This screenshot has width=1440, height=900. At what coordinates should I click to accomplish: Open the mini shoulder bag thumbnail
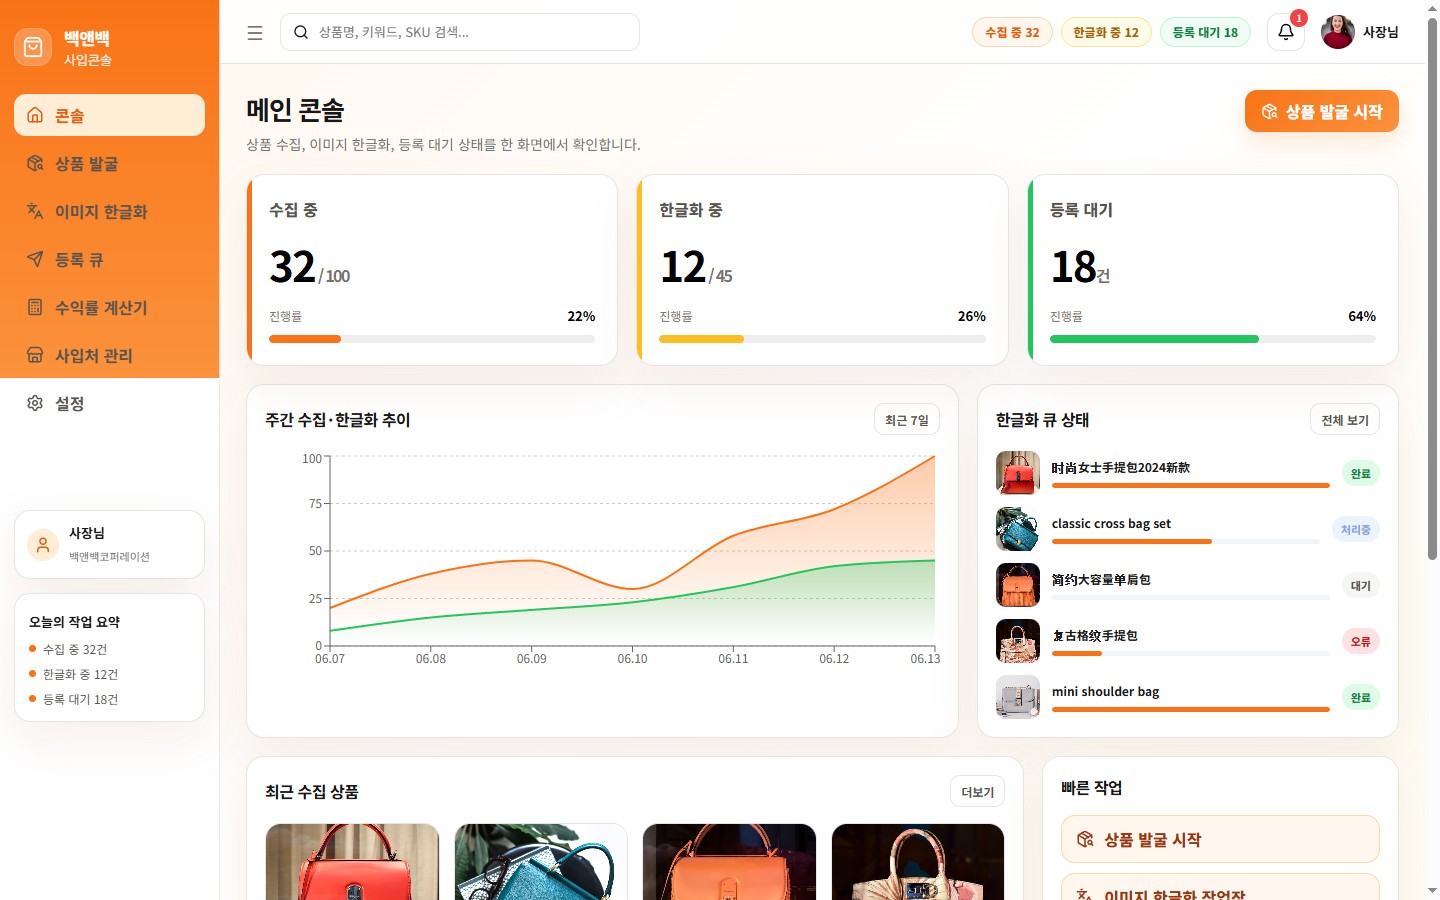pos(1018,697)
